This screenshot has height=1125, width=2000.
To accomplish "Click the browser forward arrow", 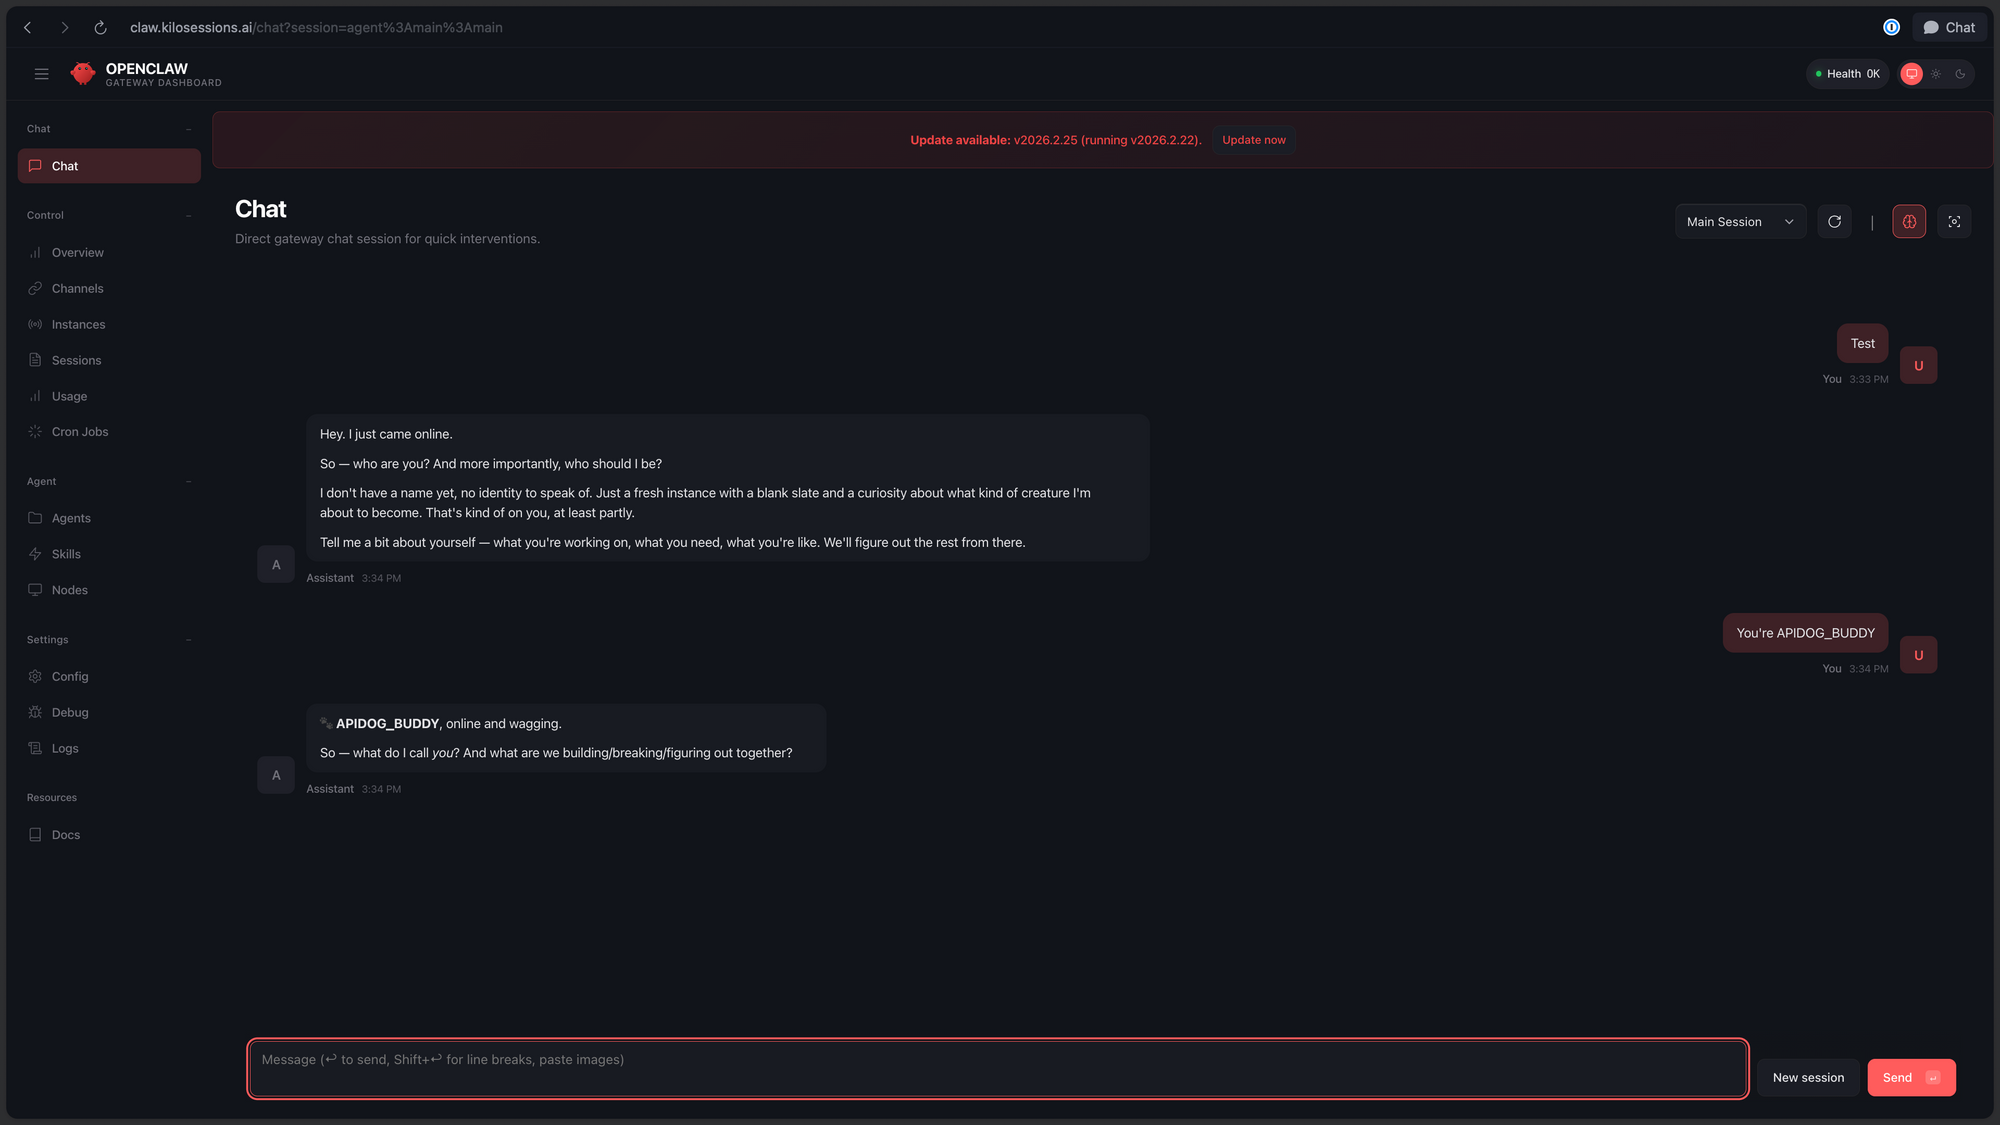I will (x=64, y=28).
